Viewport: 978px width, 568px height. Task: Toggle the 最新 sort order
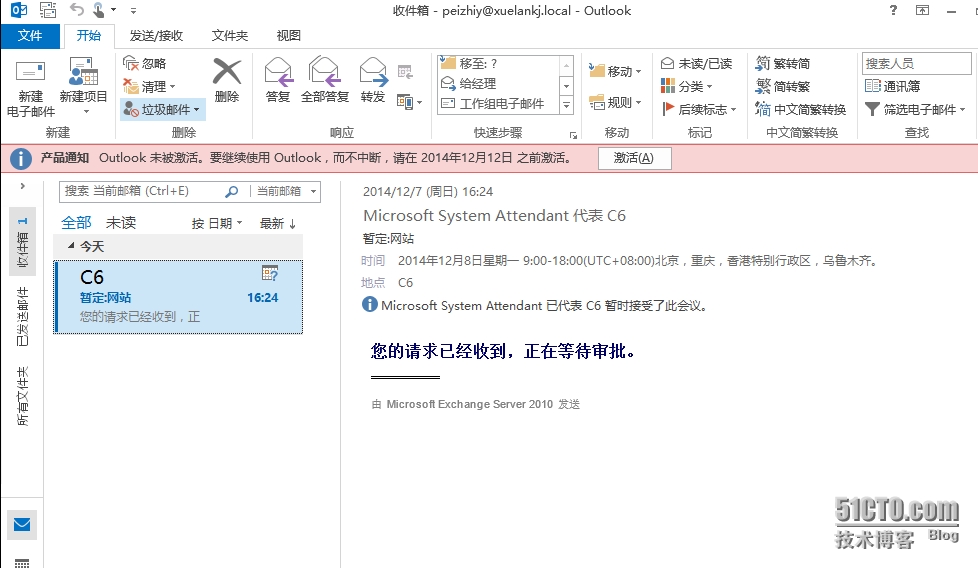click(278, 223)
